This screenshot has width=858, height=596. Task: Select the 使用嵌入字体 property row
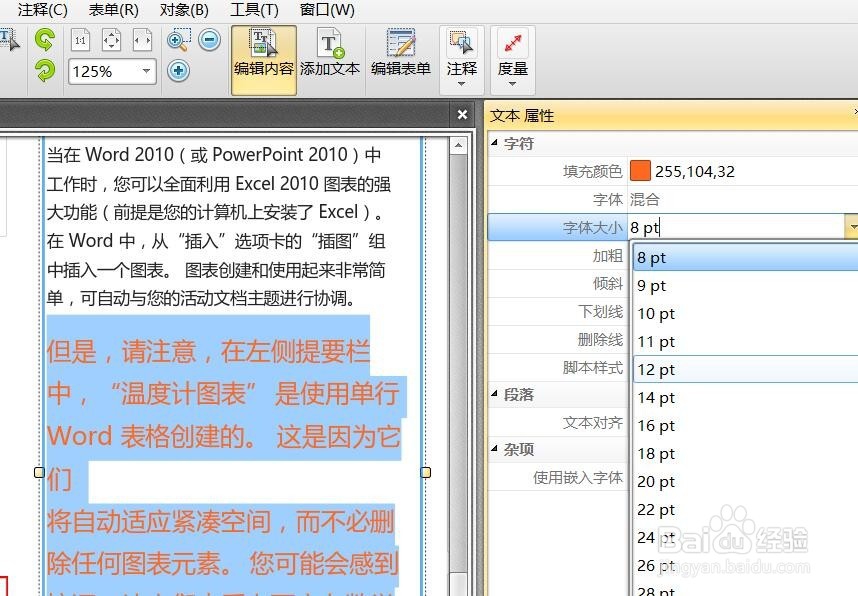tap(558, 478)
